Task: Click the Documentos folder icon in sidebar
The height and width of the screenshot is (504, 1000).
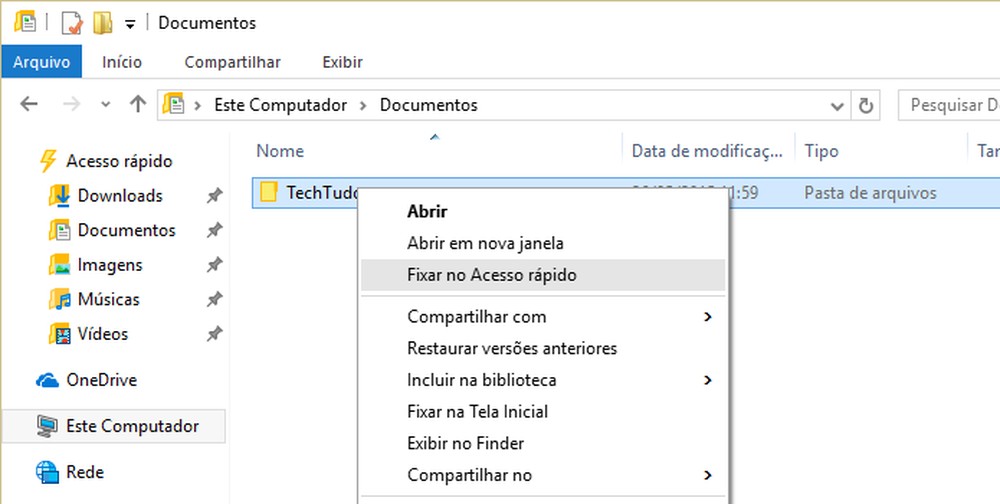Action: pyautogui.click(x=59, y=230)
